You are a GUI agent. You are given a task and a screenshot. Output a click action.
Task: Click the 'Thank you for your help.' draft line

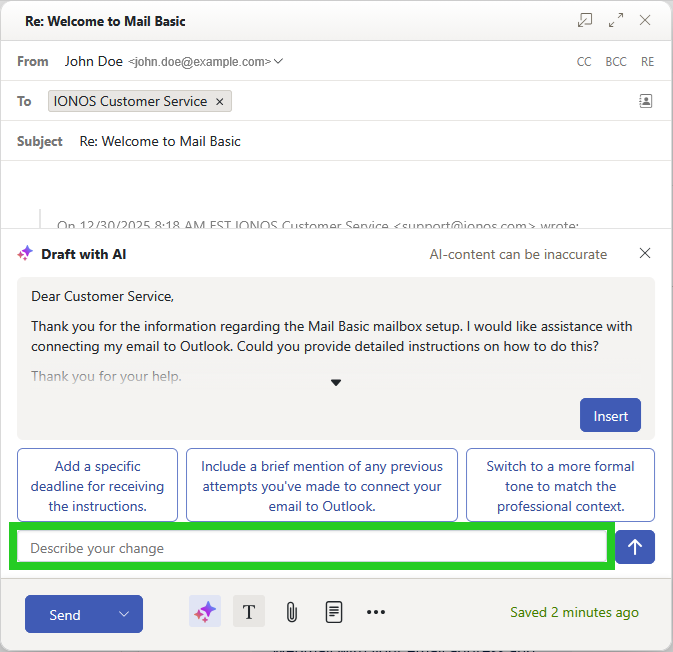106,376
